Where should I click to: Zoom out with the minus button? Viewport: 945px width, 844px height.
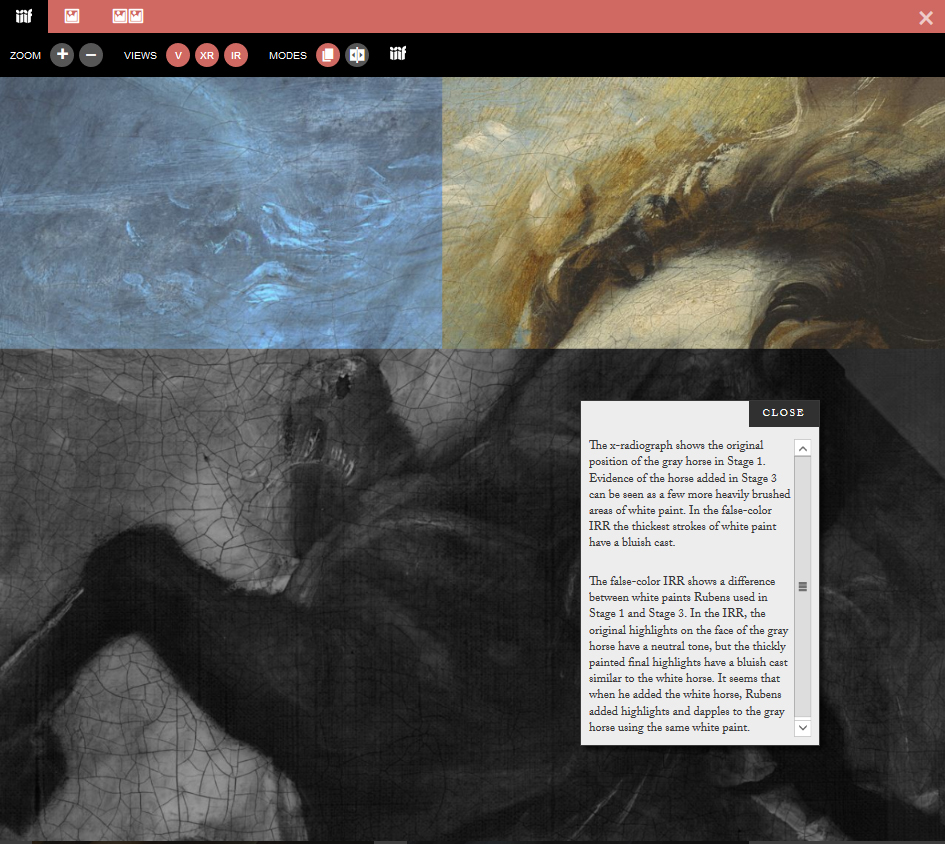tap(91, 55)
